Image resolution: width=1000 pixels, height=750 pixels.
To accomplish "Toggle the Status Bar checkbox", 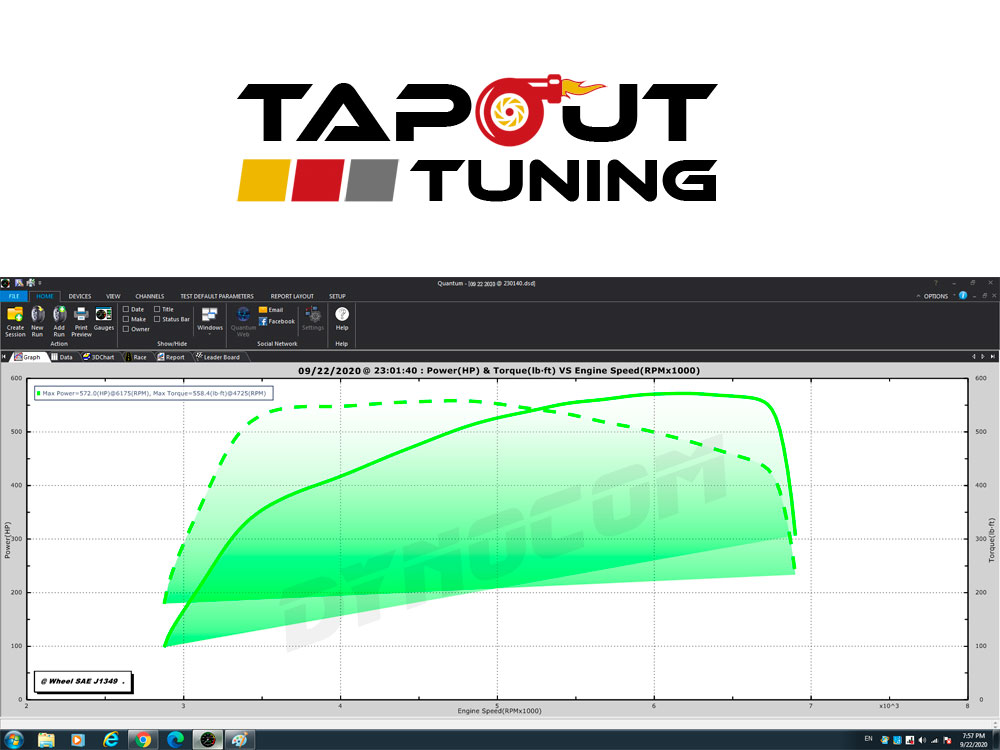I will [x=157, y=319].
